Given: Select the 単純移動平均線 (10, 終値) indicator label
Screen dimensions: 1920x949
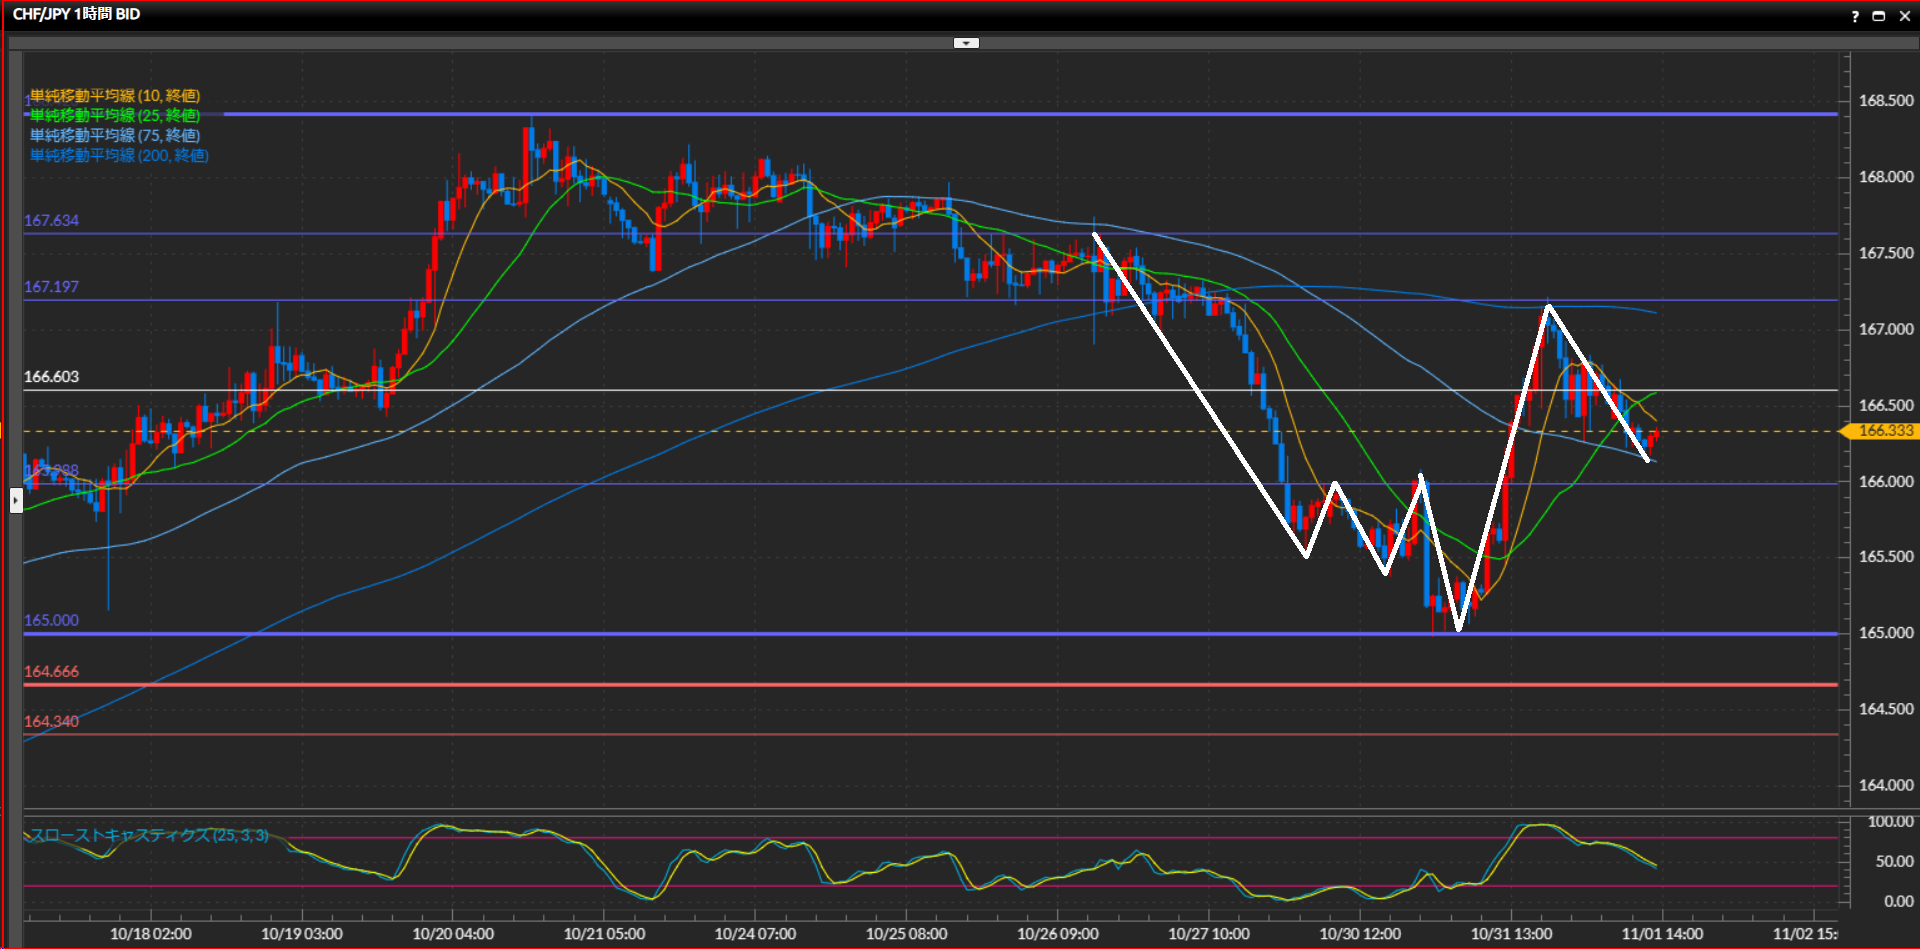Looking at the screenshot, I should (x=115, y=96).
